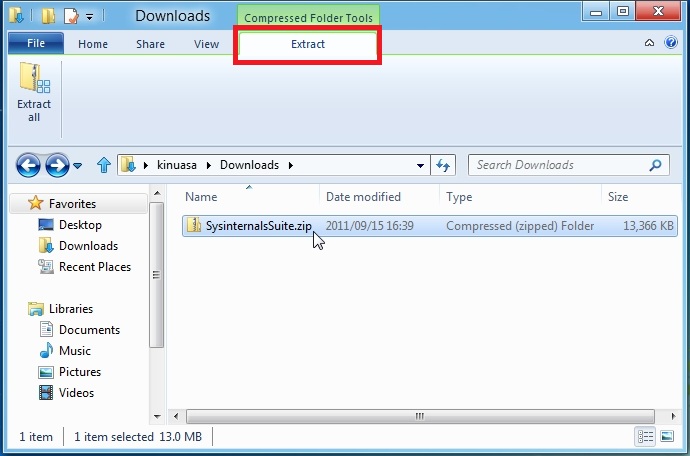Click the Explorer window icon in title bar

[x=16, y=15]
